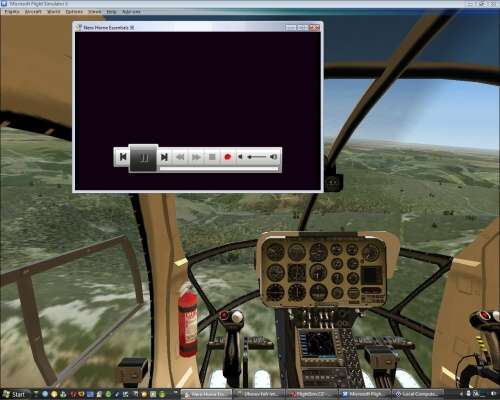Open the Help menu
Viewport: 500px width, 400px height.
click(x=111, y=12)
